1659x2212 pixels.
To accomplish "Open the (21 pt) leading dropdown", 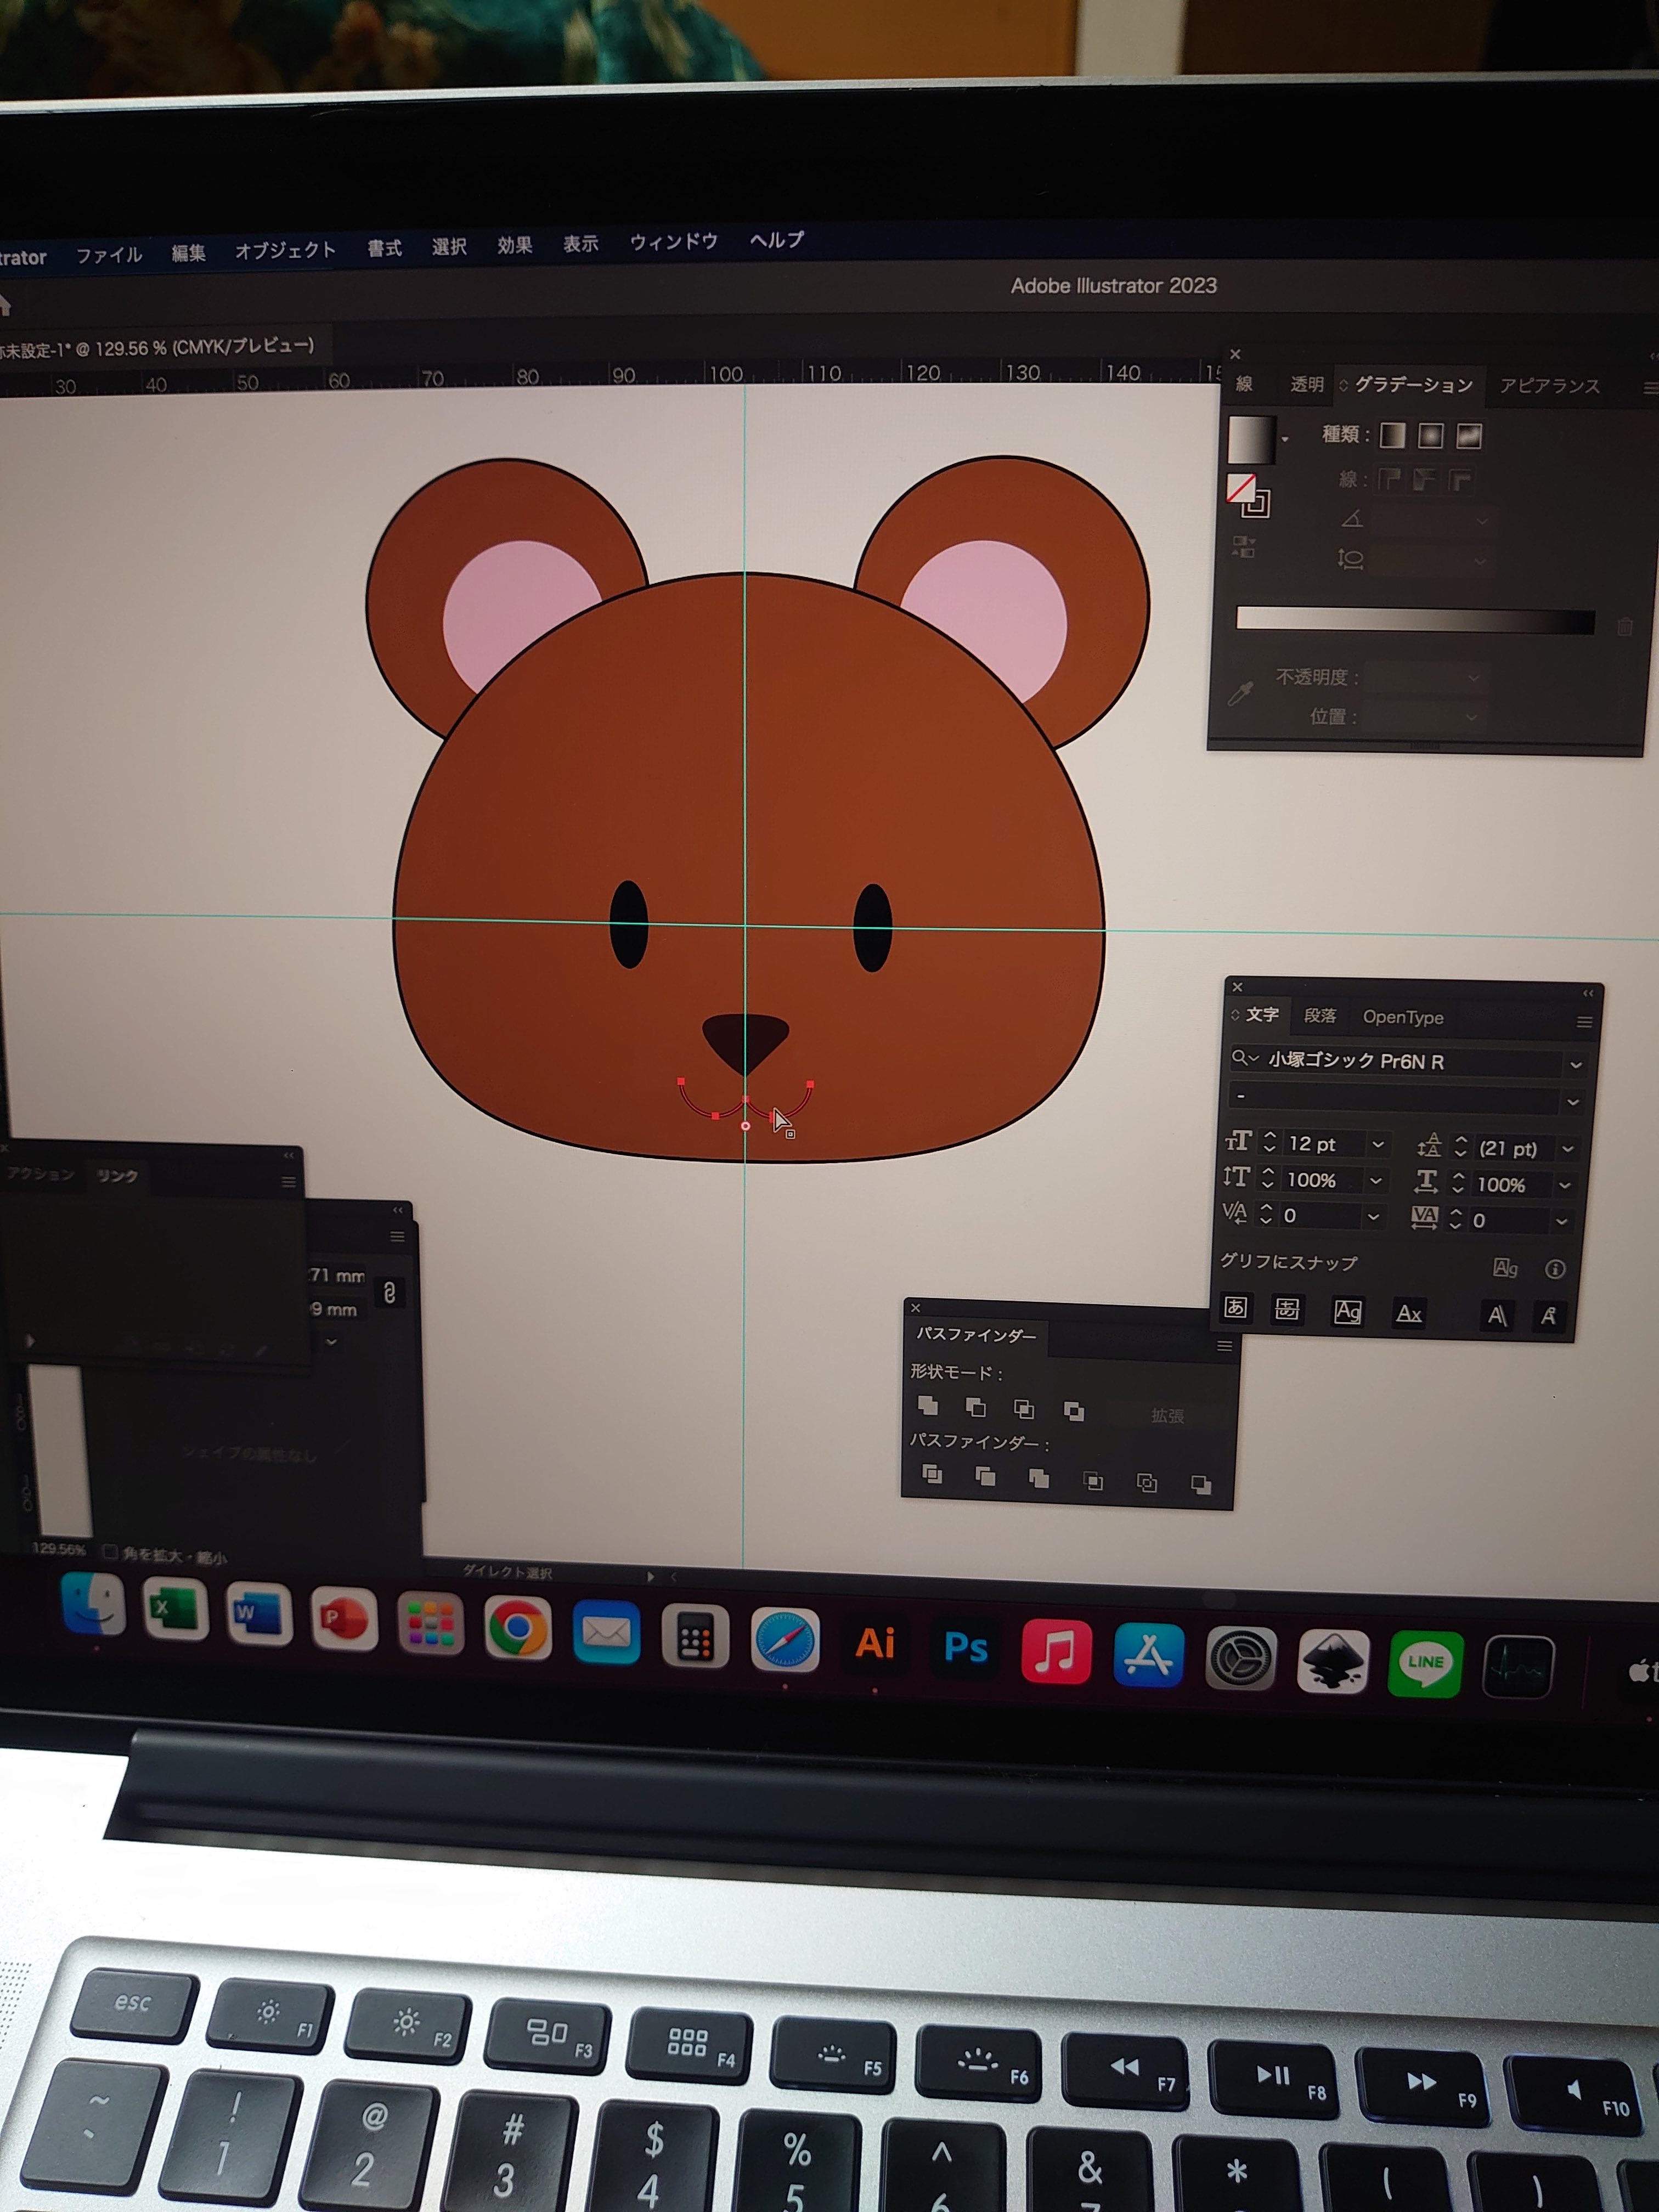I will [x=1567, y=1149].
